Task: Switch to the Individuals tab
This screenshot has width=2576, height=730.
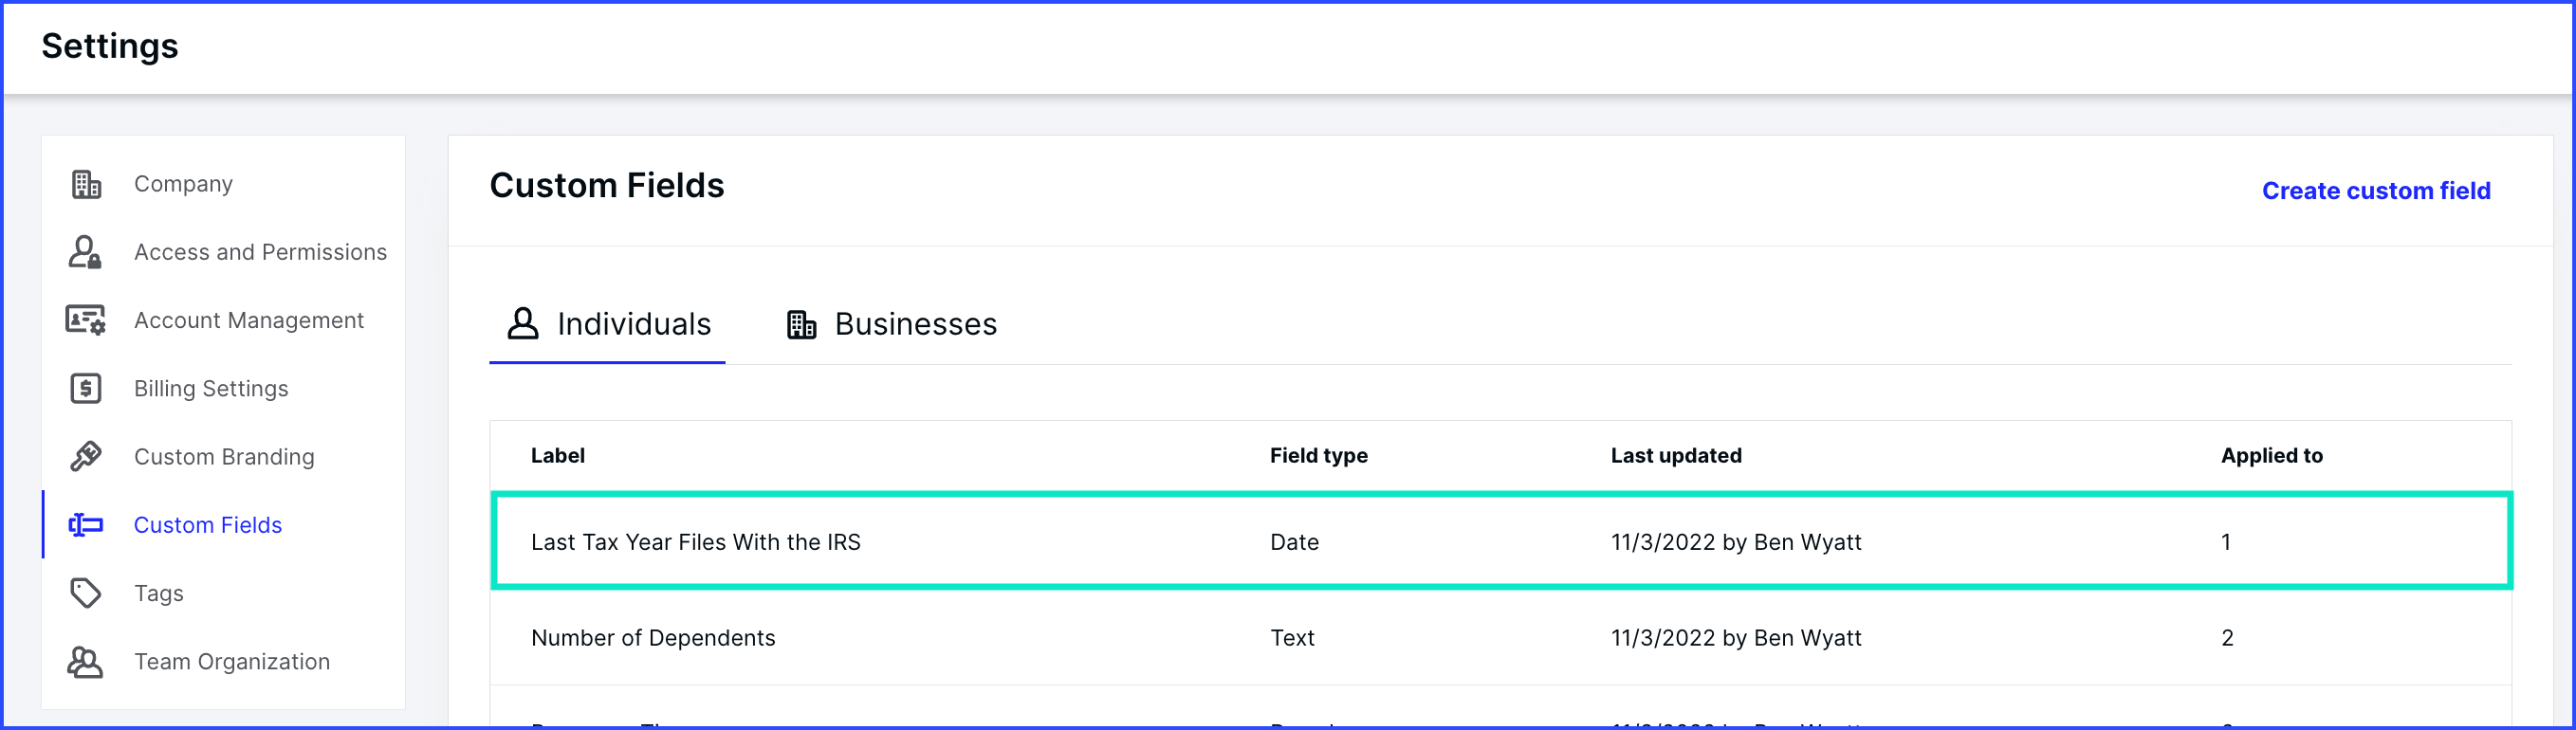Action: 608,324
